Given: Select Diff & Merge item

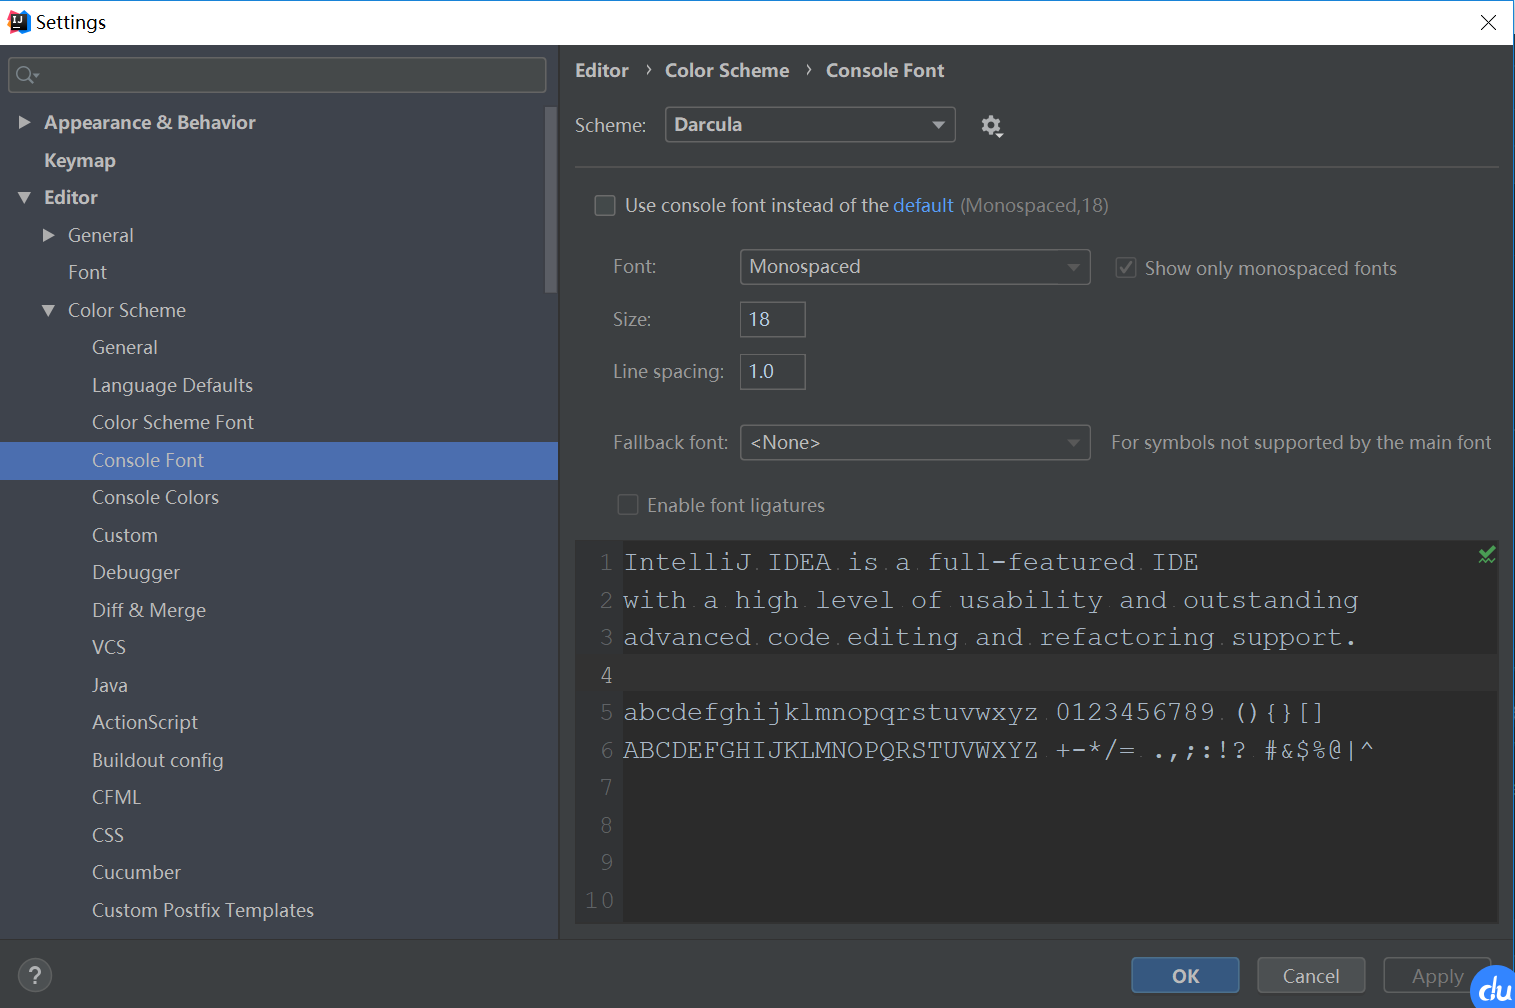Looking at the screenshot, I should tap(149, 611).
